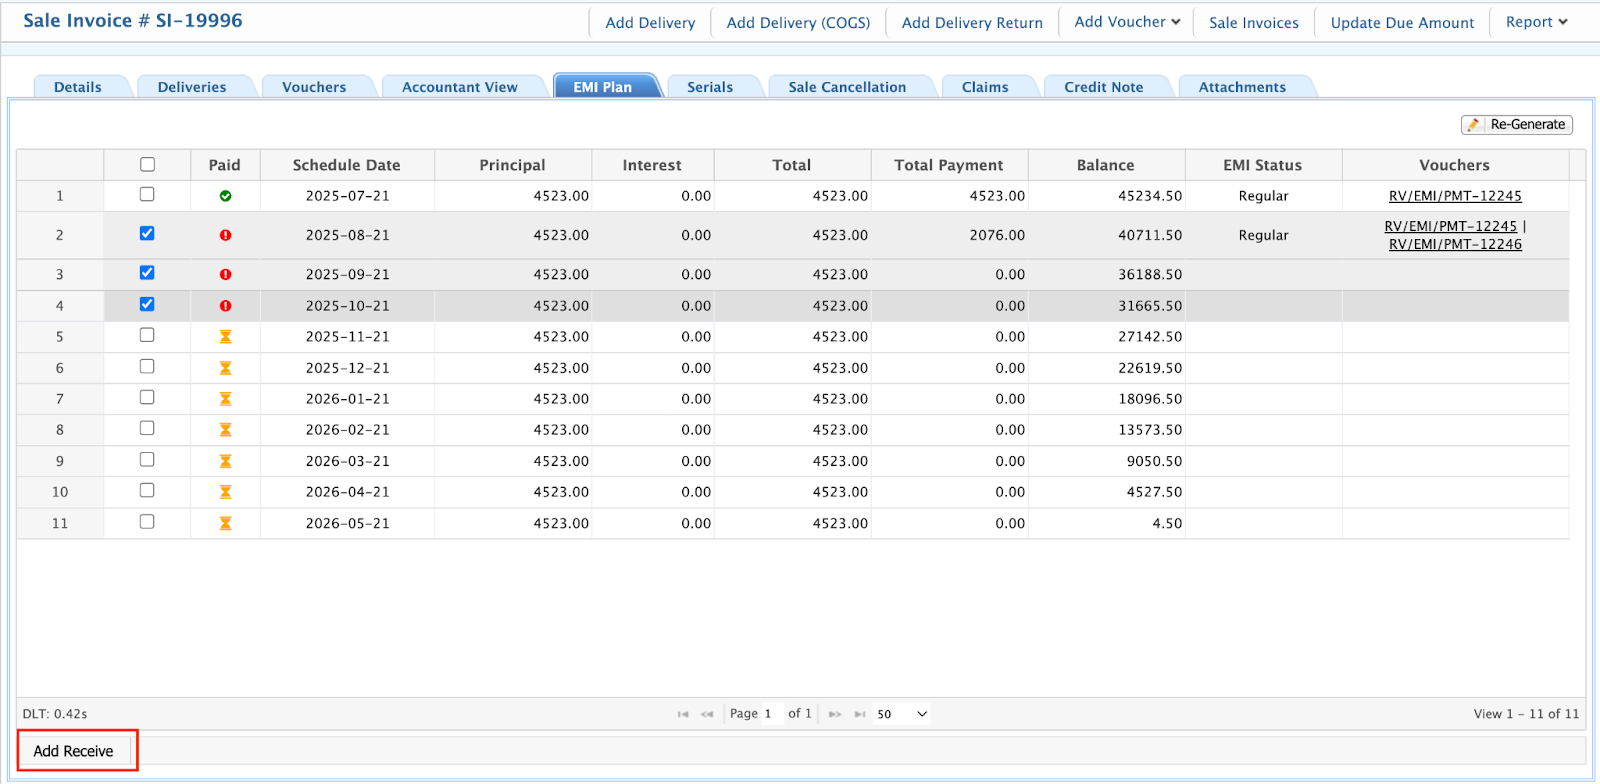Open voucher RV/EMI/PMT-12246 link
Image resolution: width=1600 pixels, height=784 pixels.
(x=1455, y=244)
